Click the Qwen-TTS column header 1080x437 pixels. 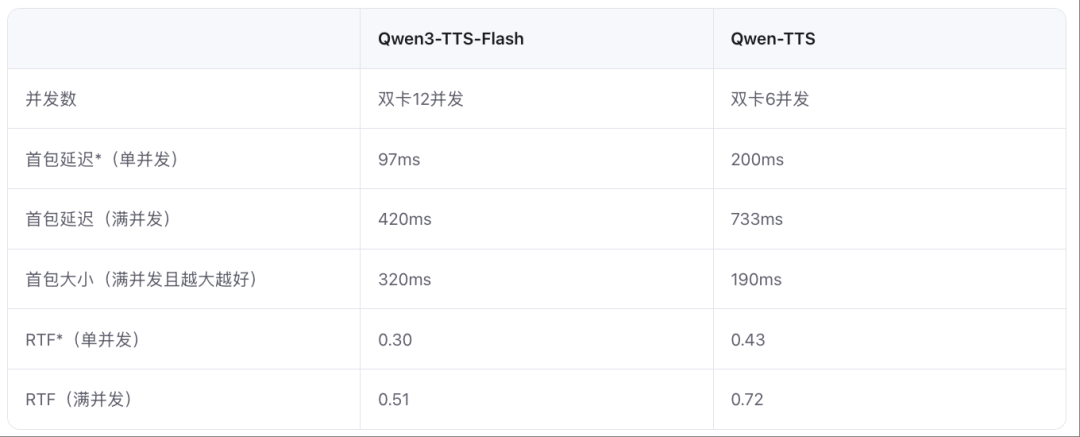click(x=773, y=39)
